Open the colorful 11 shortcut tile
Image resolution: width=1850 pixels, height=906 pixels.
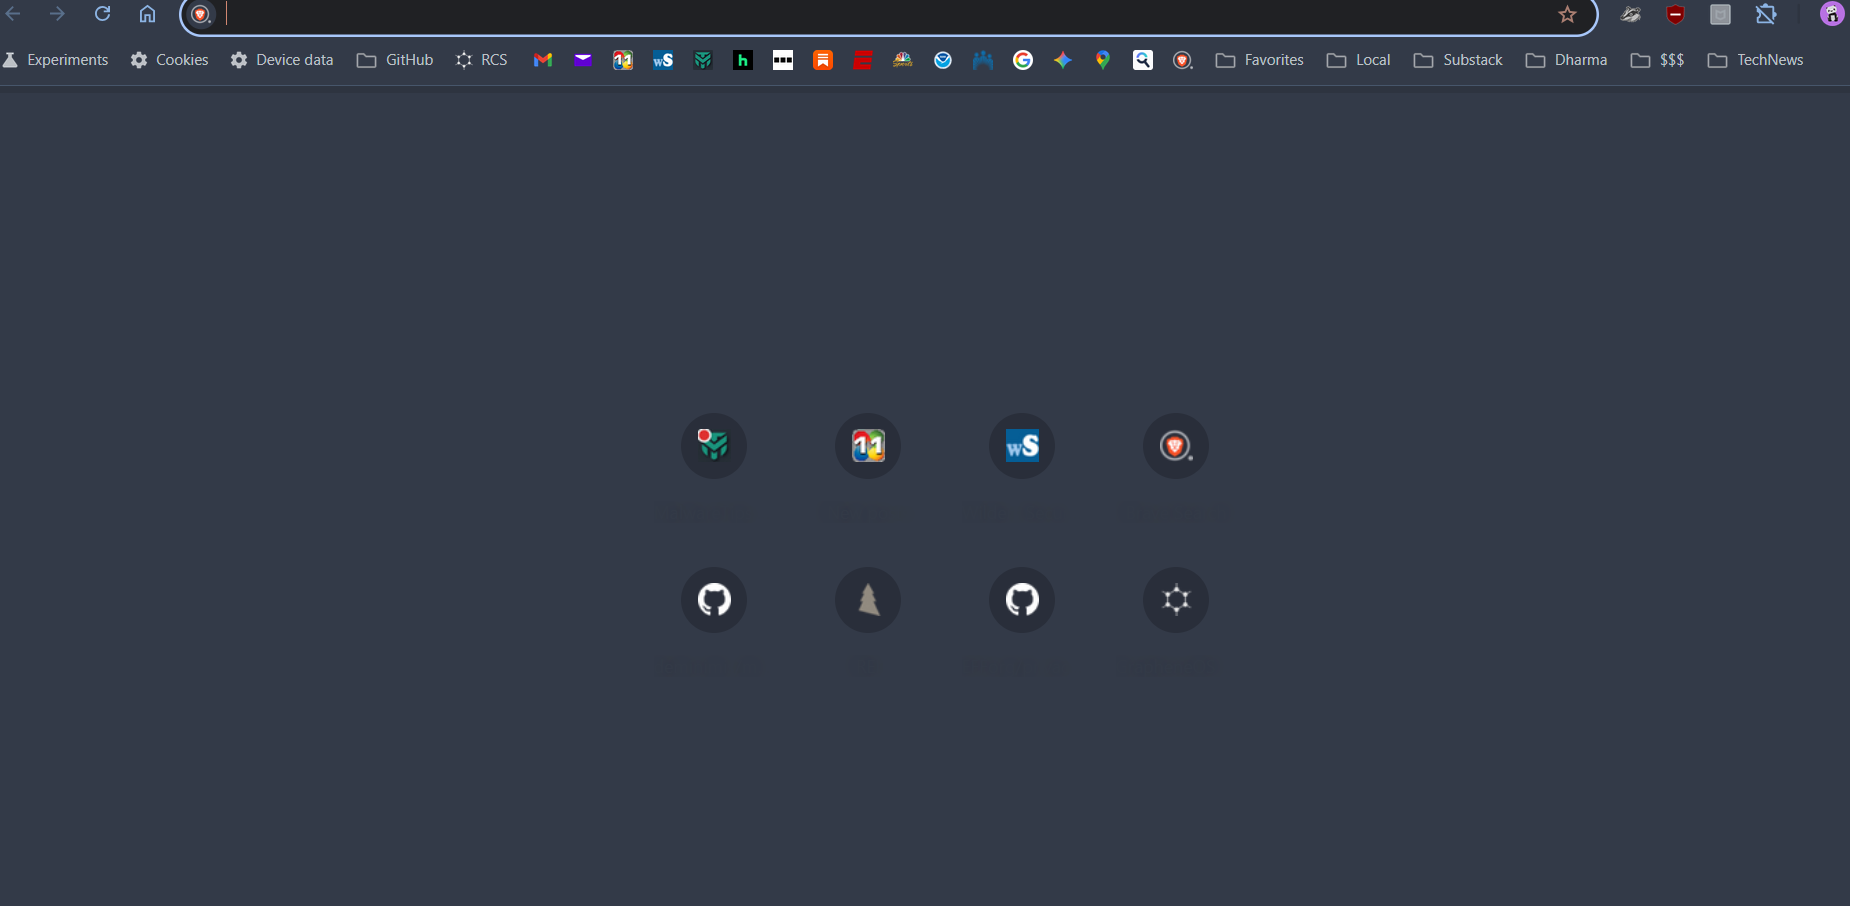(x=868, y=446)
